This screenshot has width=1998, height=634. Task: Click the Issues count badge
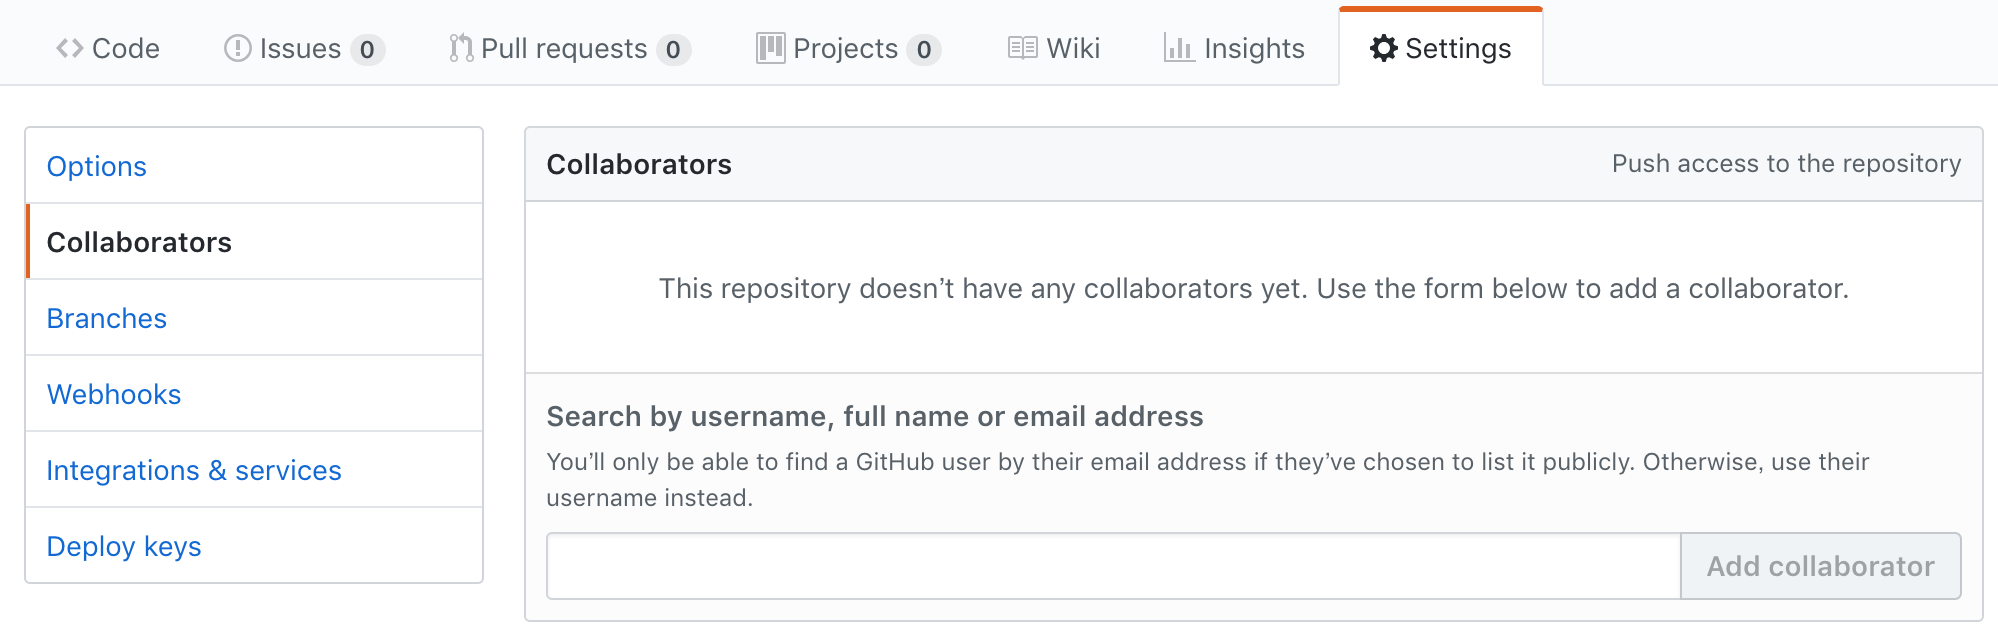coord(367,49)
